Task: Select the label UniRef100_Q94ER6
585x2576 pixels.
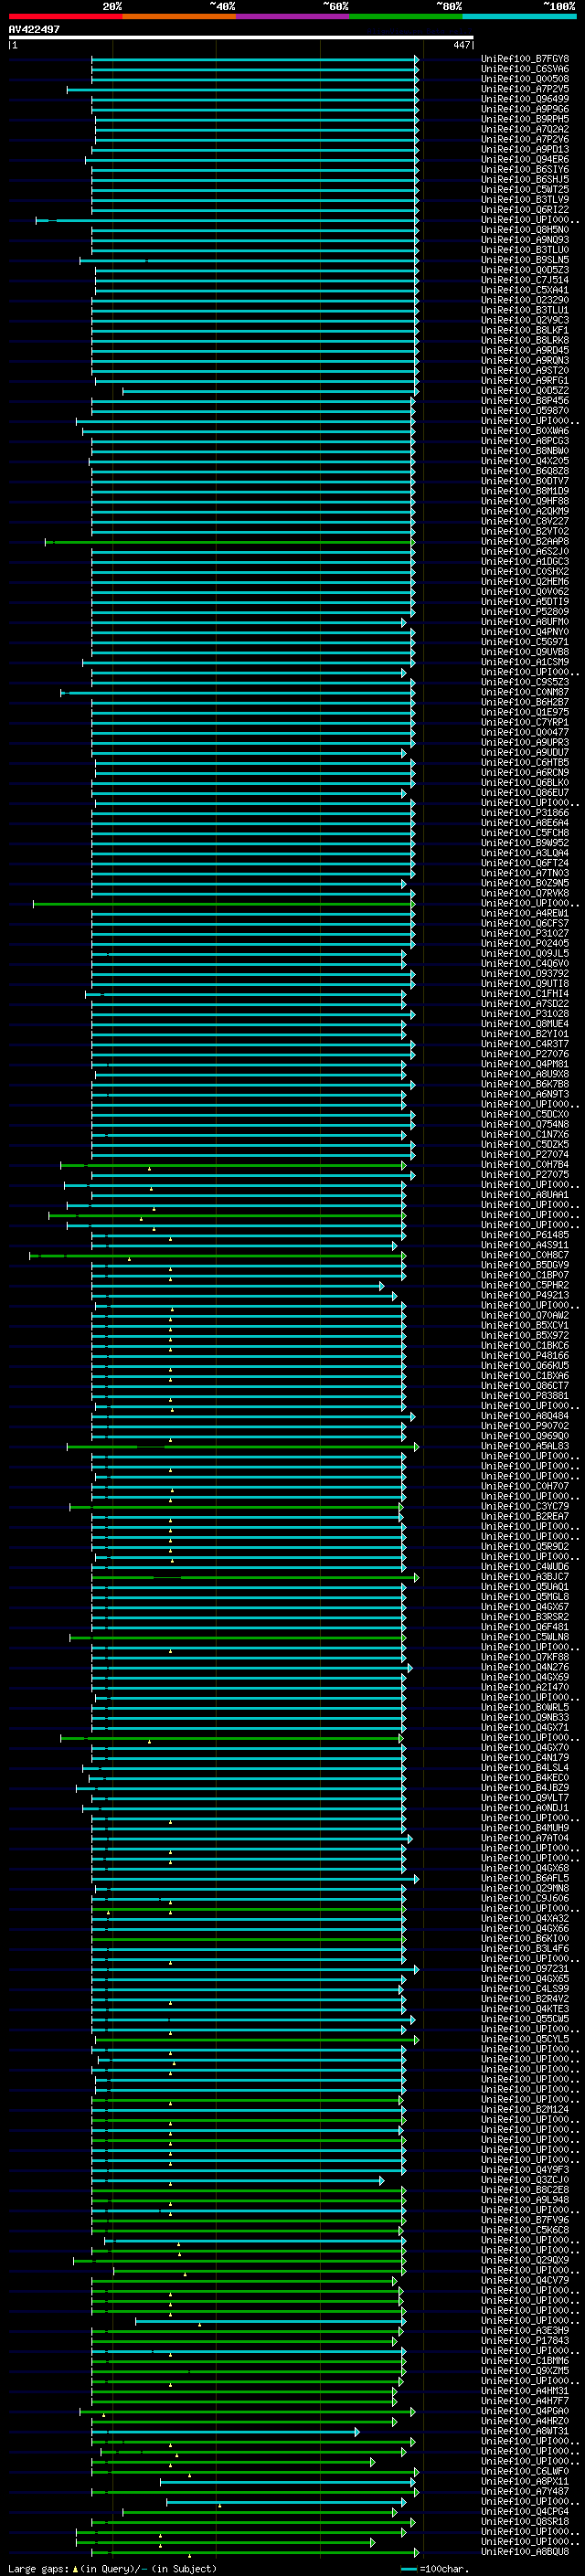Action: coord(525,160)
